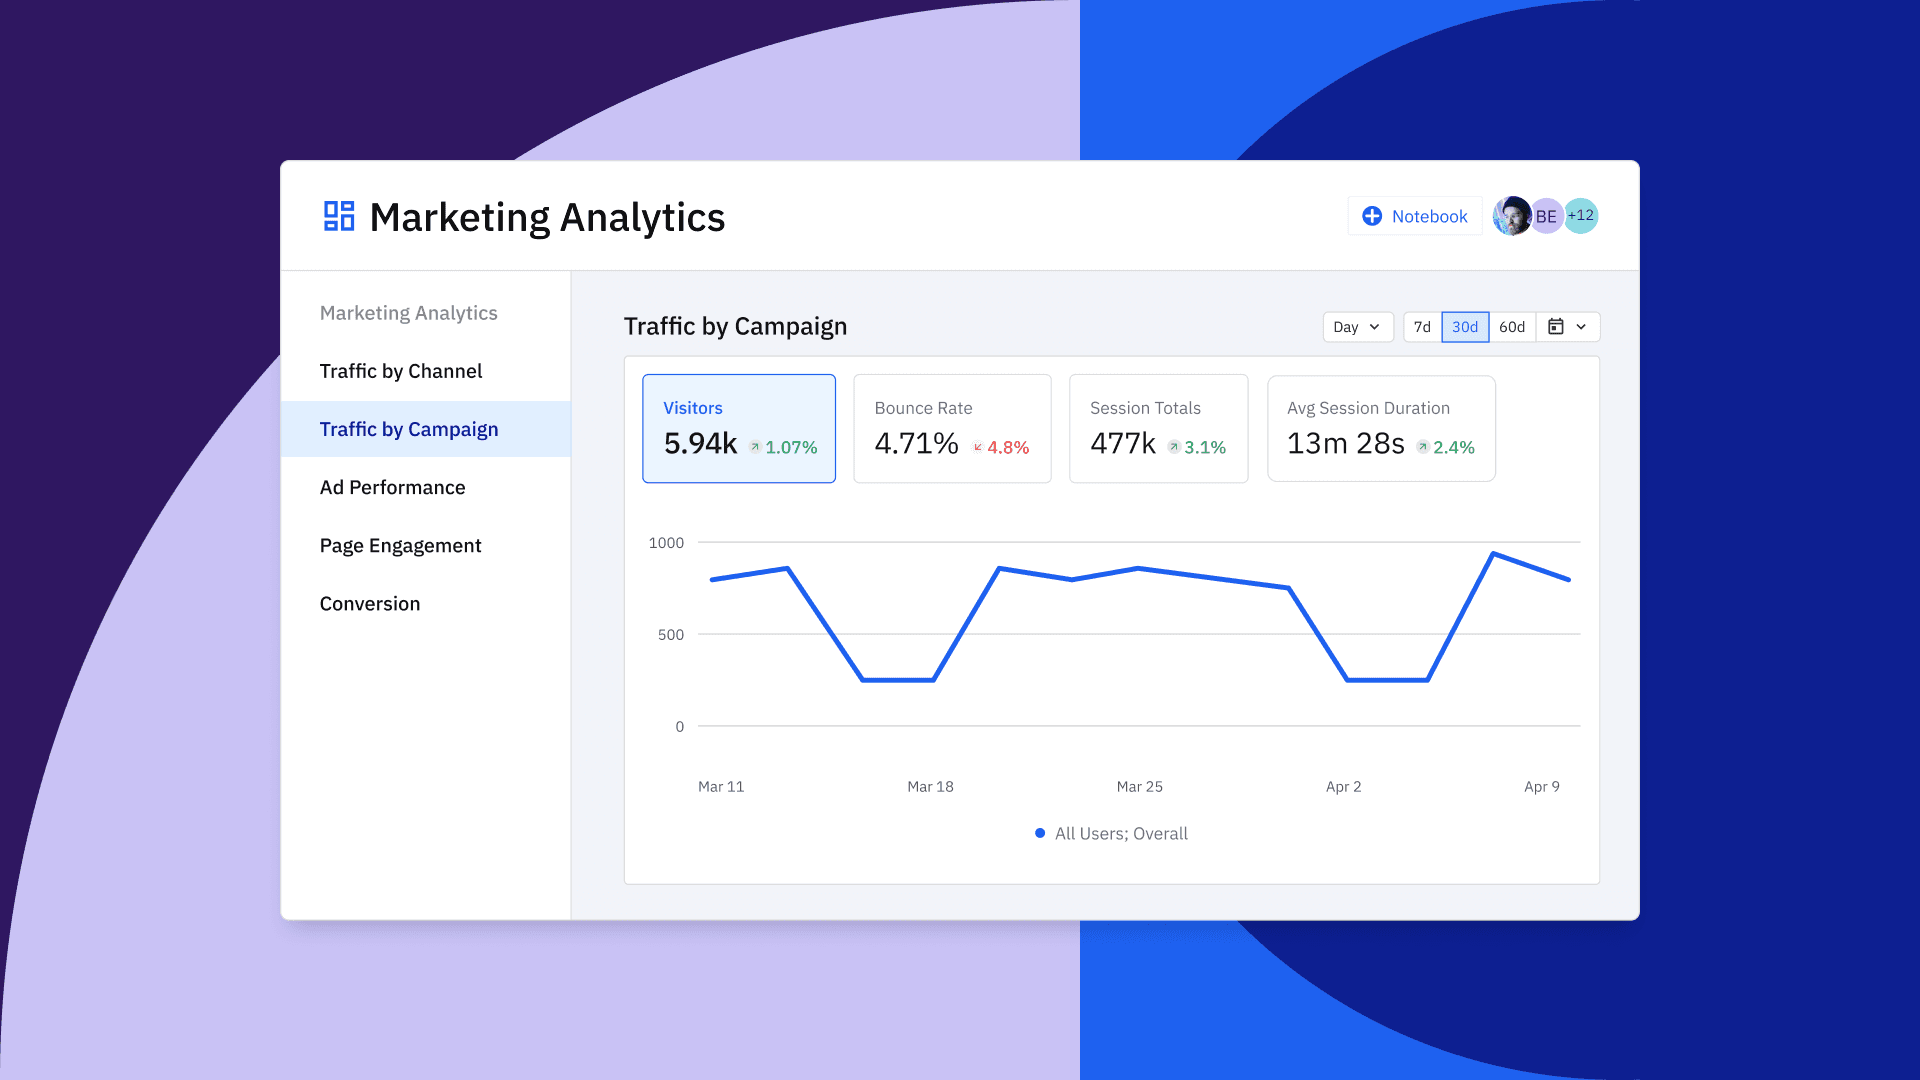Expand the chevron next to the calendar icon
Image resolution: width=1920 pixels, height=1080 pixels.
click(x=1580, y=327)
